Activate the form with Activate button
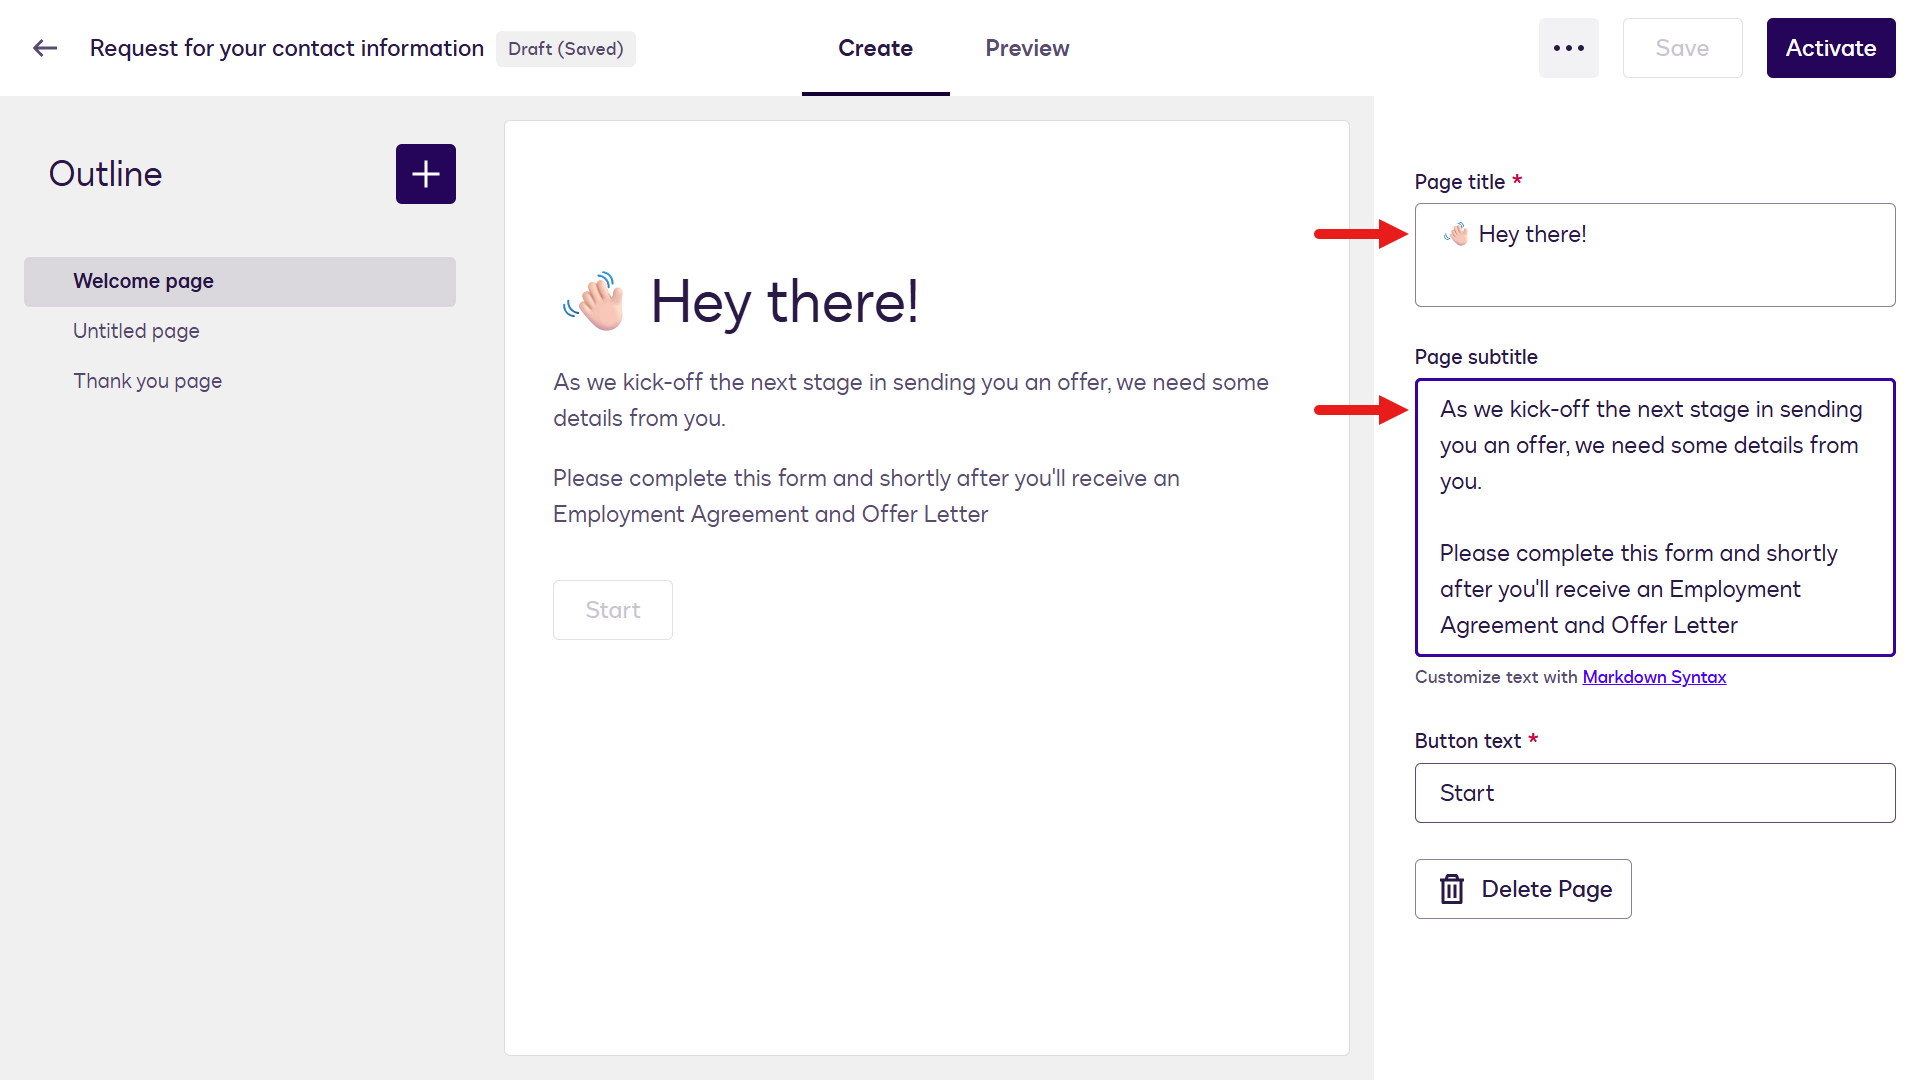This screenshot has height=1080, width=1920. tap(1831, 48)
